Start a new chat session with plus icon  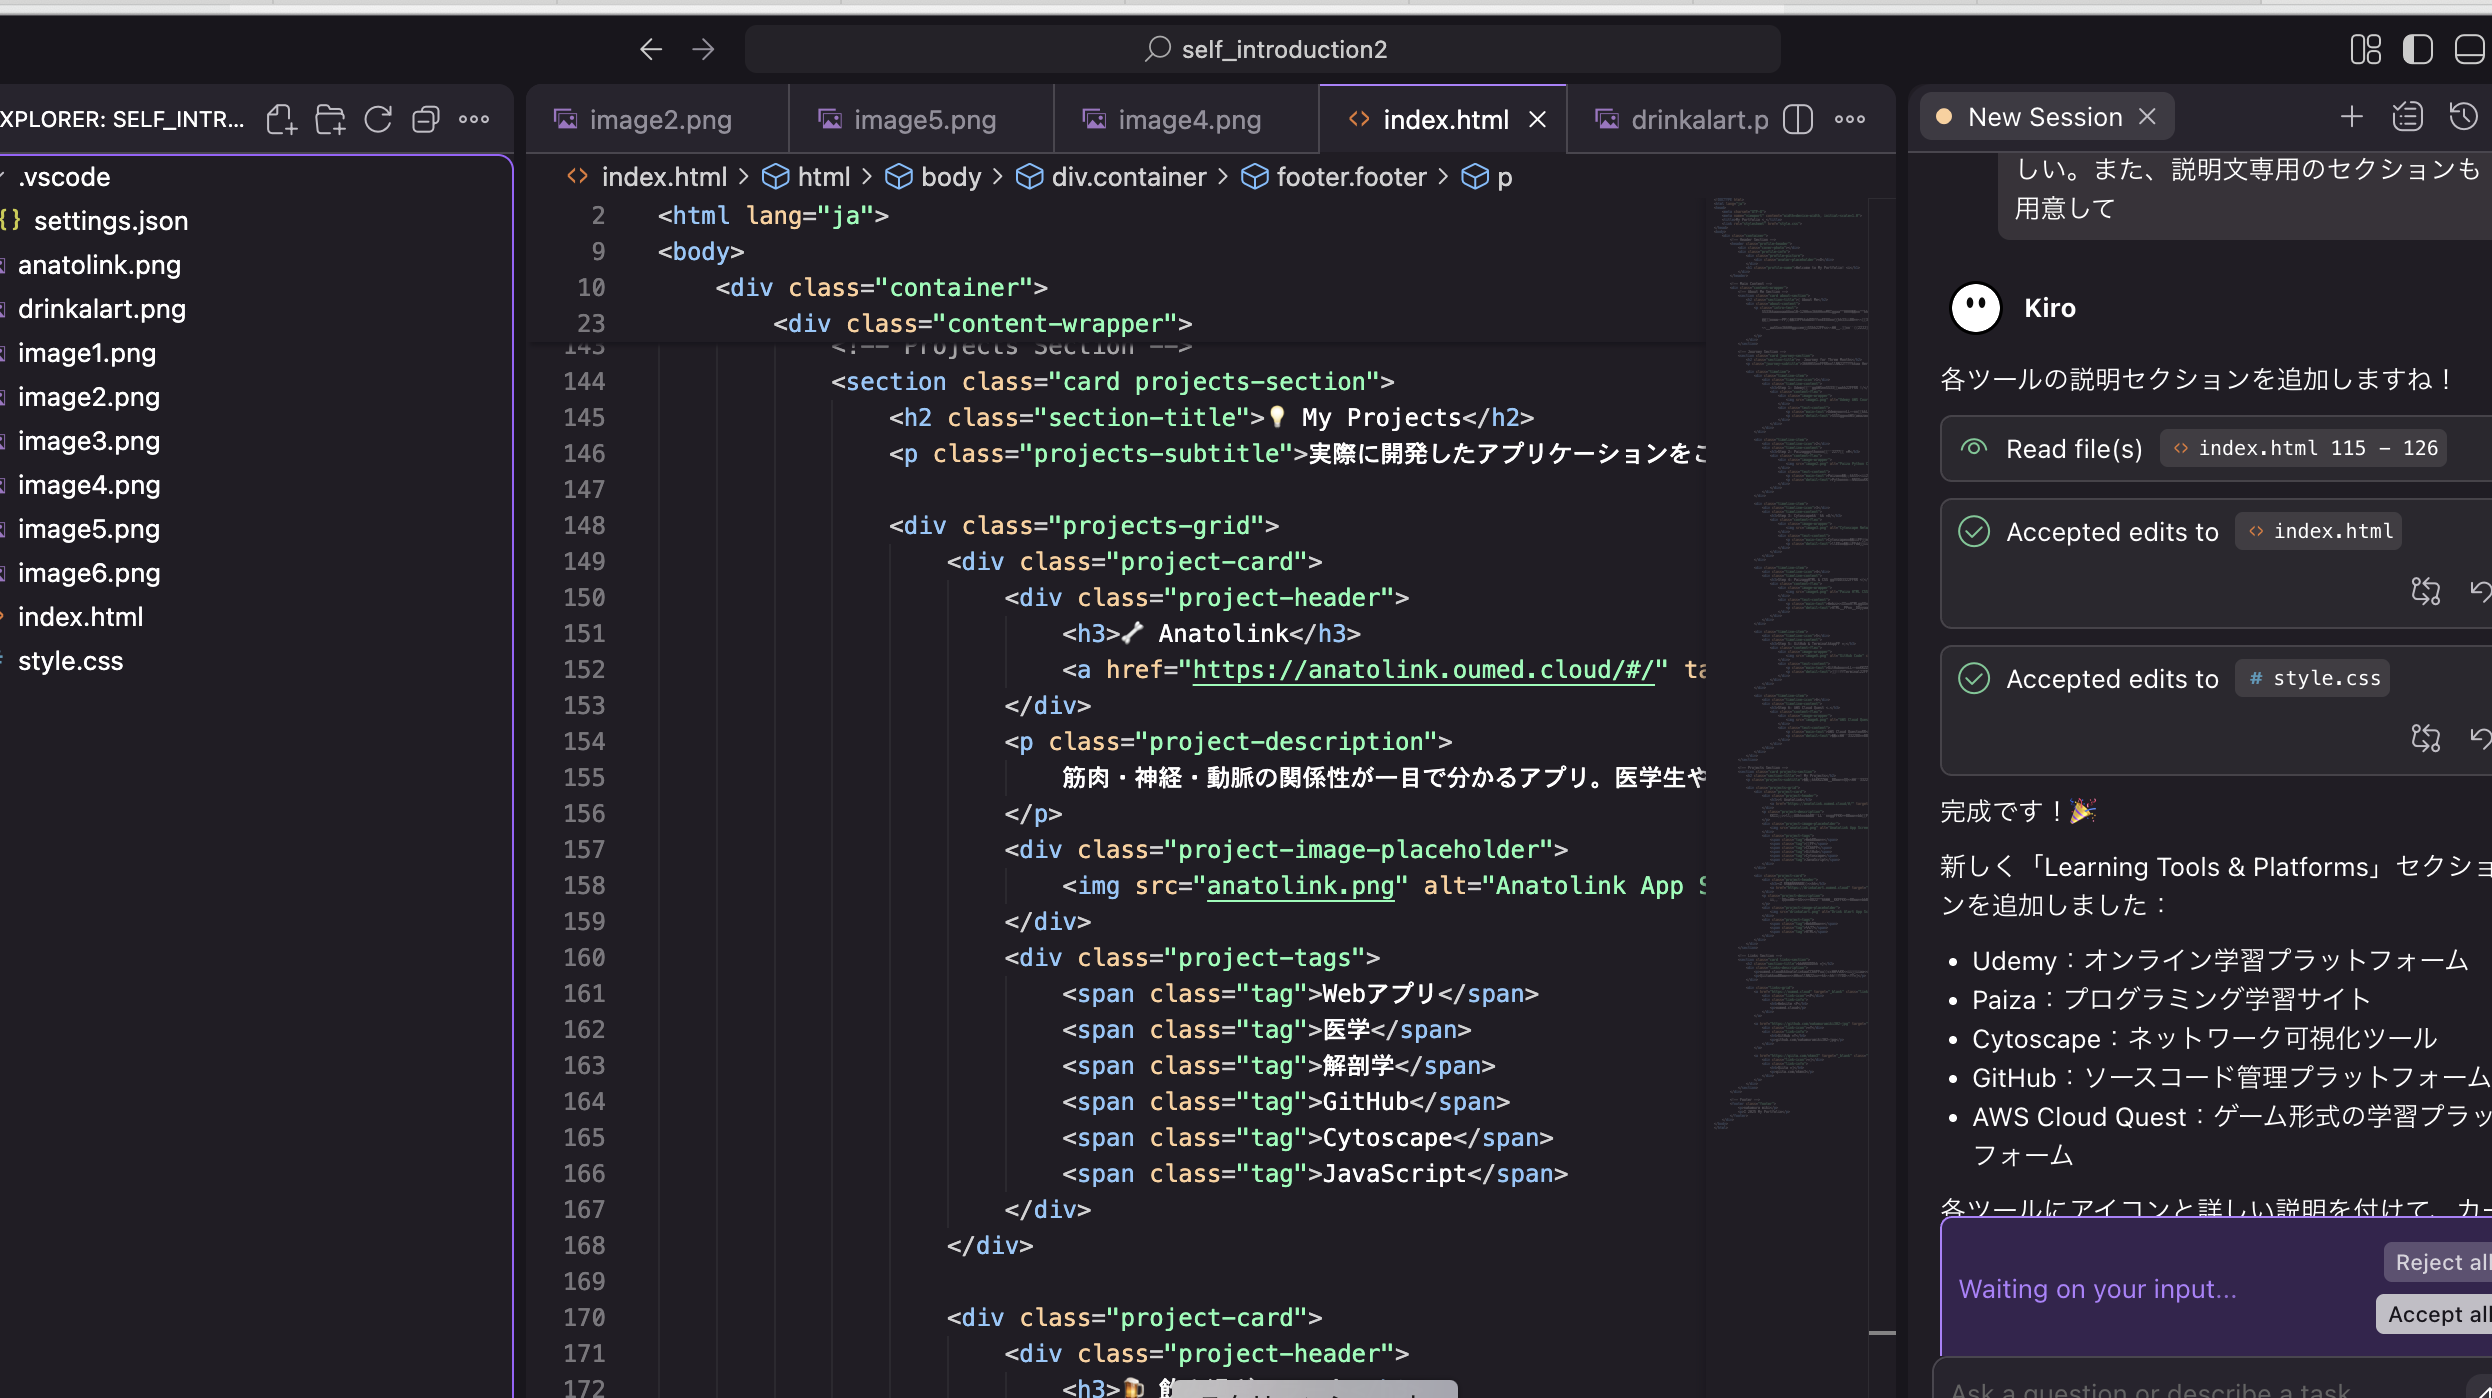click(2352, 117)
